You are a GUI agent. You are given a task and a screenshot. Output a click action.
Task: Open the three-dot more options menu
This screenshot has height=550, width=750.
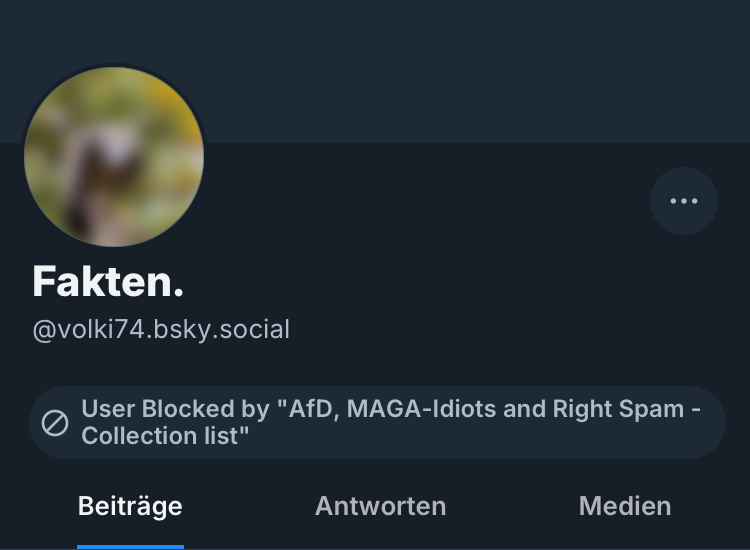[684, 201]
